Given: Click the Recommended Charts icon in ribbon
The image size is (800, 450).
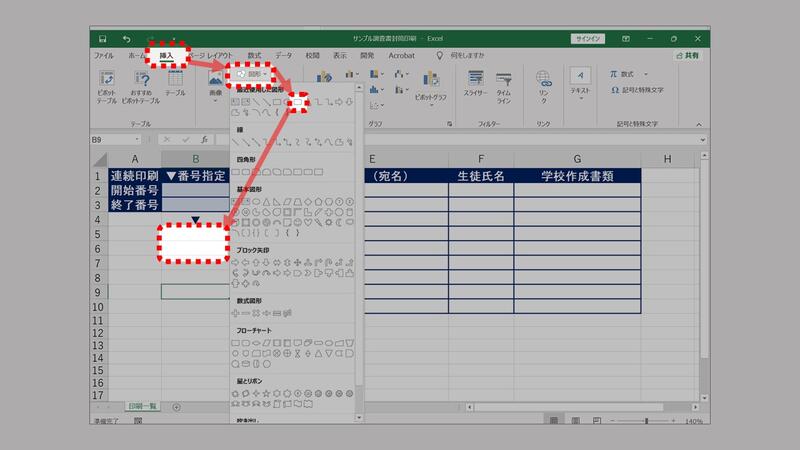Looking at the screenshot, I should coord(324,78).
